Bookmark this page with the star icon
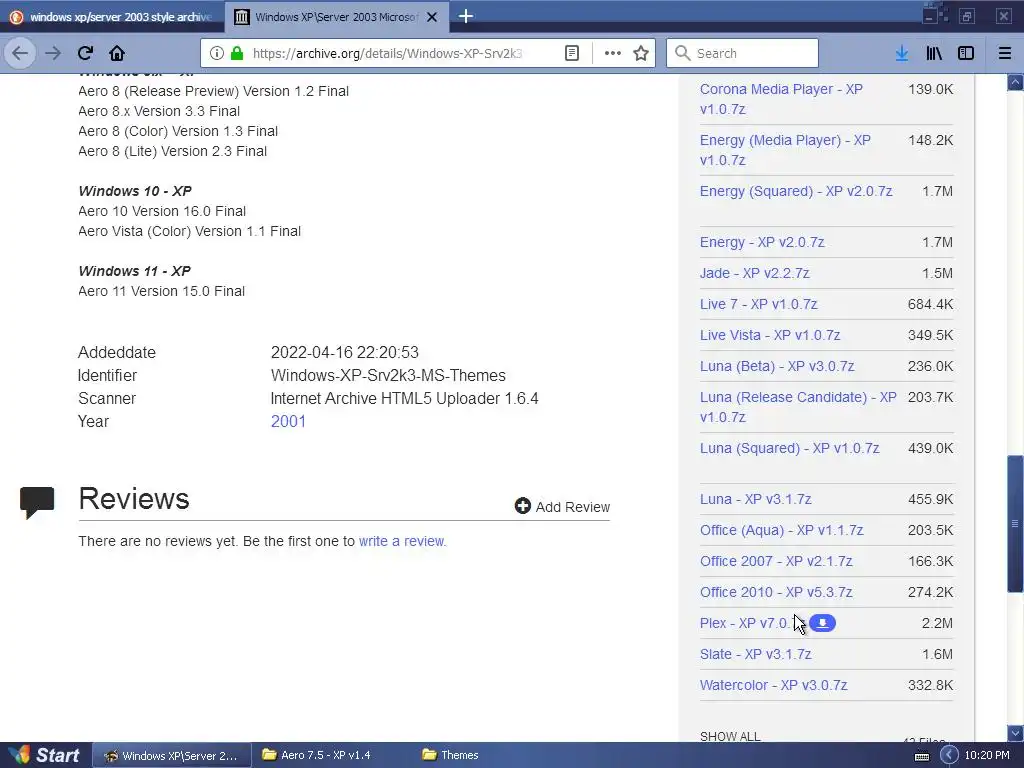 click(641, 53)
